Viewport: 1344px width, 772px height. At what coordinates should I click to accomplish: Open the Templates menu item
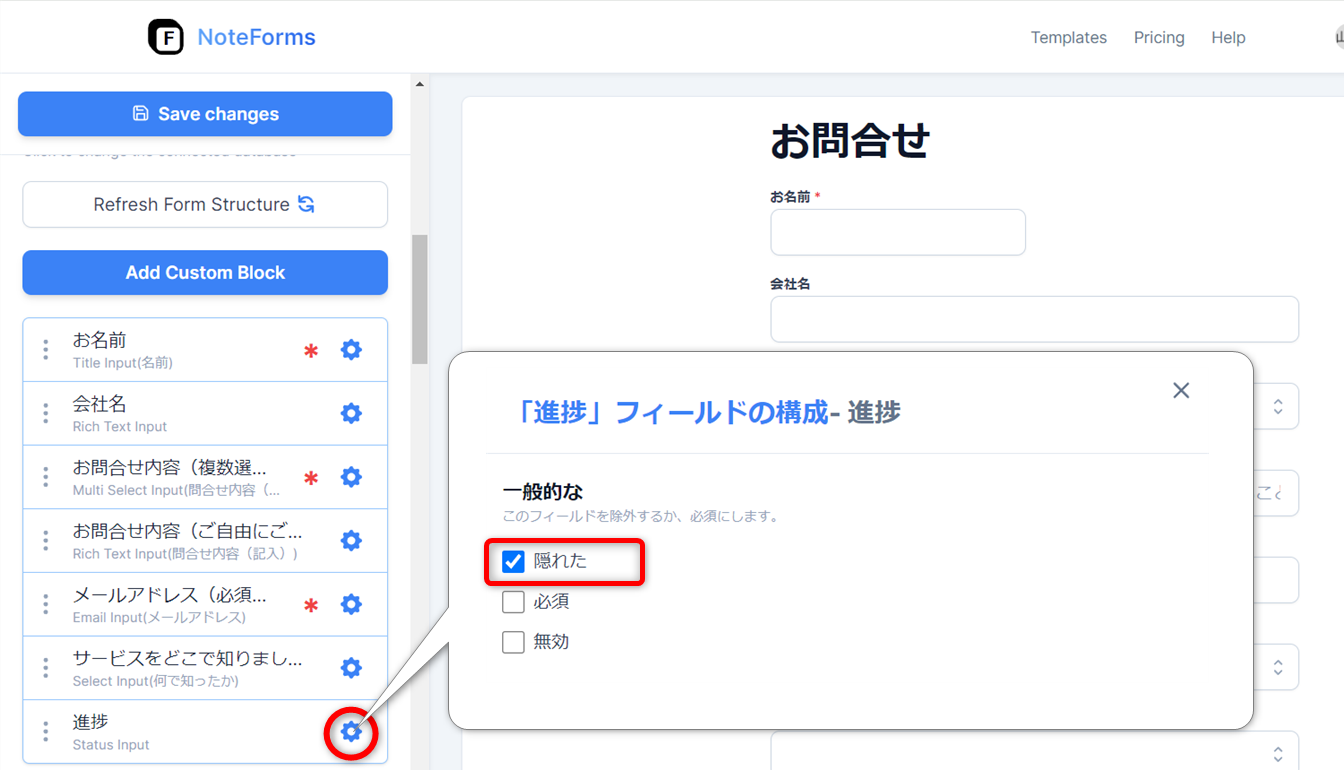[1068, 38]
